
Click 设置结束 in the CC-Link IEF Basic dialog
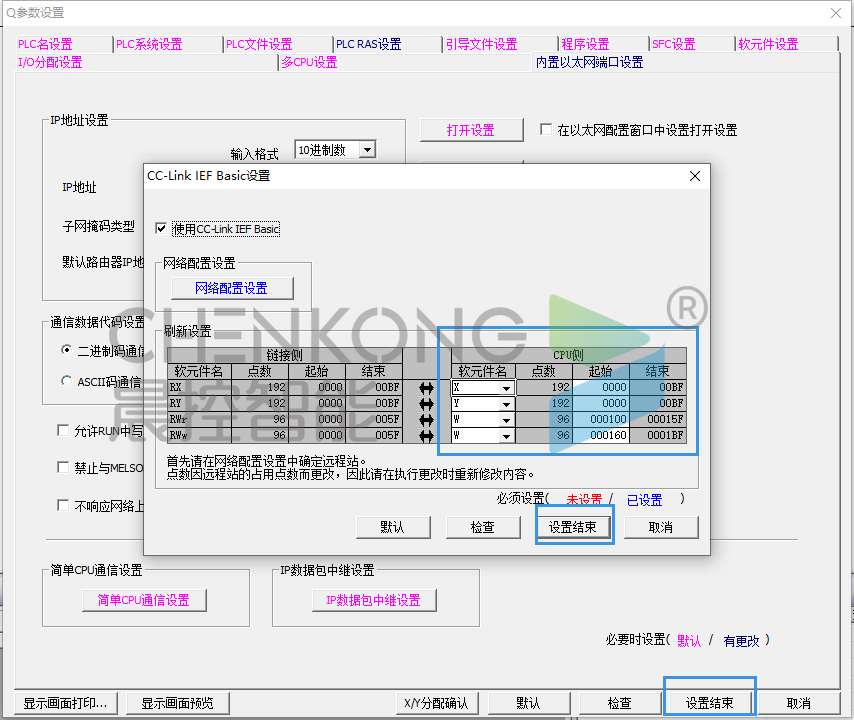(573, 527)
